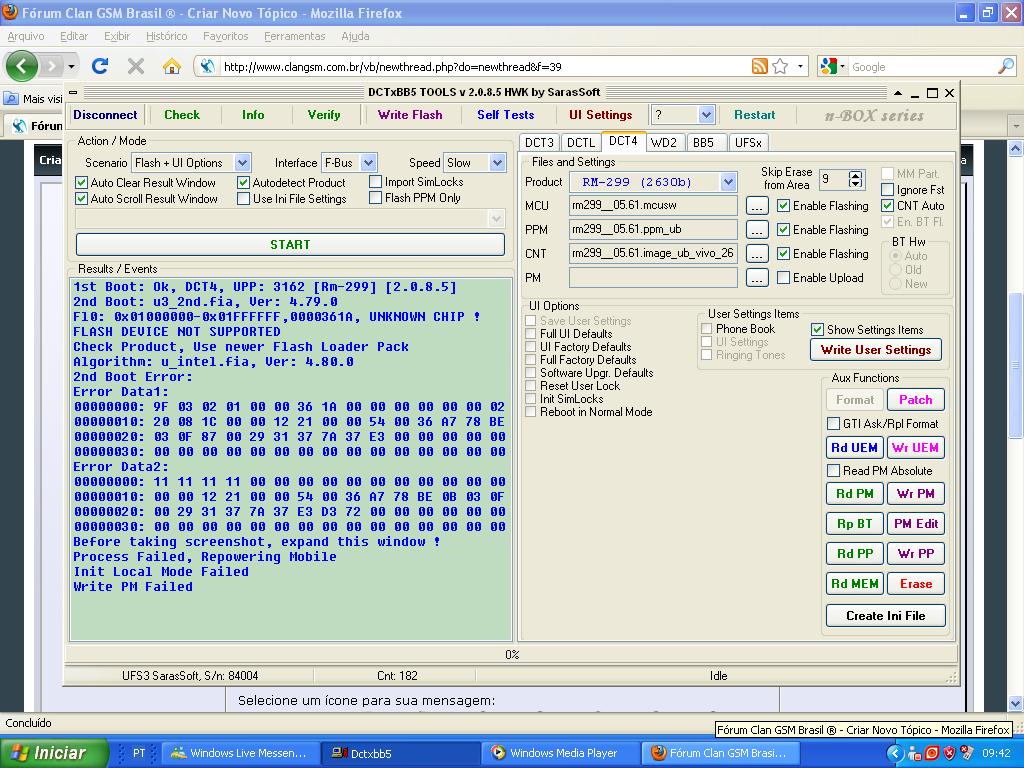Viewport: 1024px width, 768px height.
Task: Click the Restart toolbar button
Action: (x=754, y=115)
